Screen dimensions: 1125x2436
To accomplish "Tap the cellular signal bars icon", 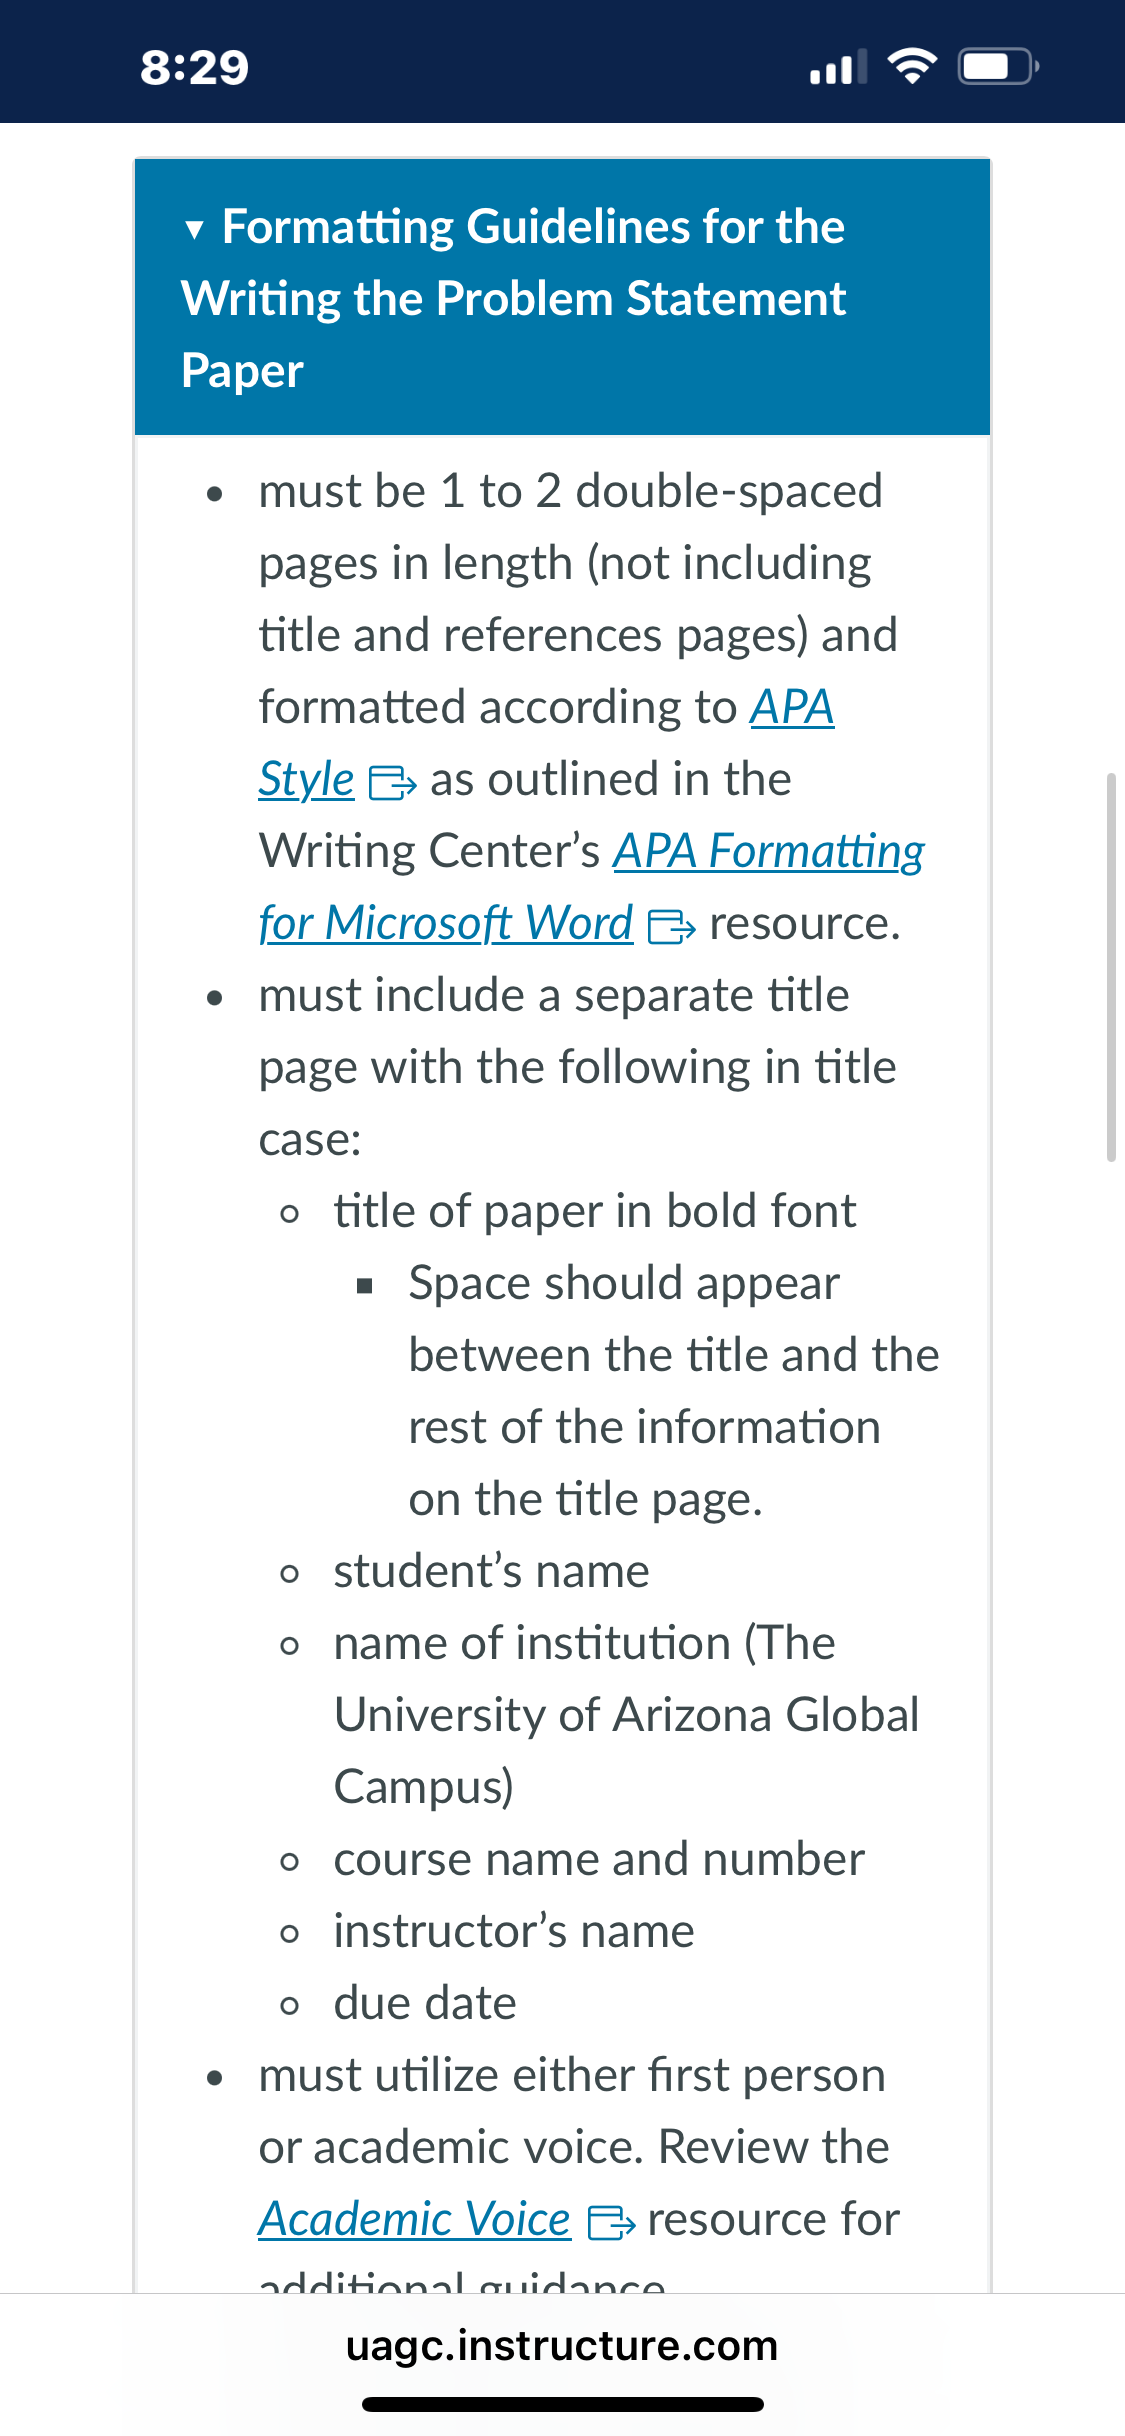I will (839, 67).
